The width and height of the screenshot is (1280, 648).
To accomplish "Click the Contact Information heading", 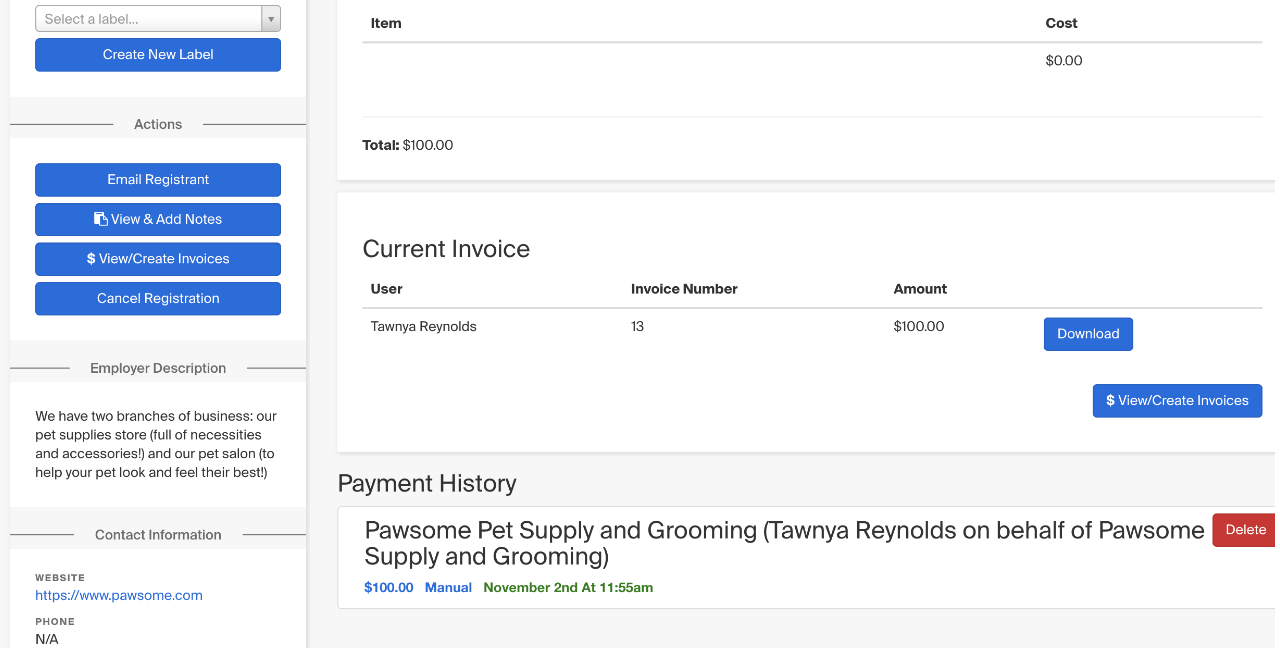I will click(158, 535).
